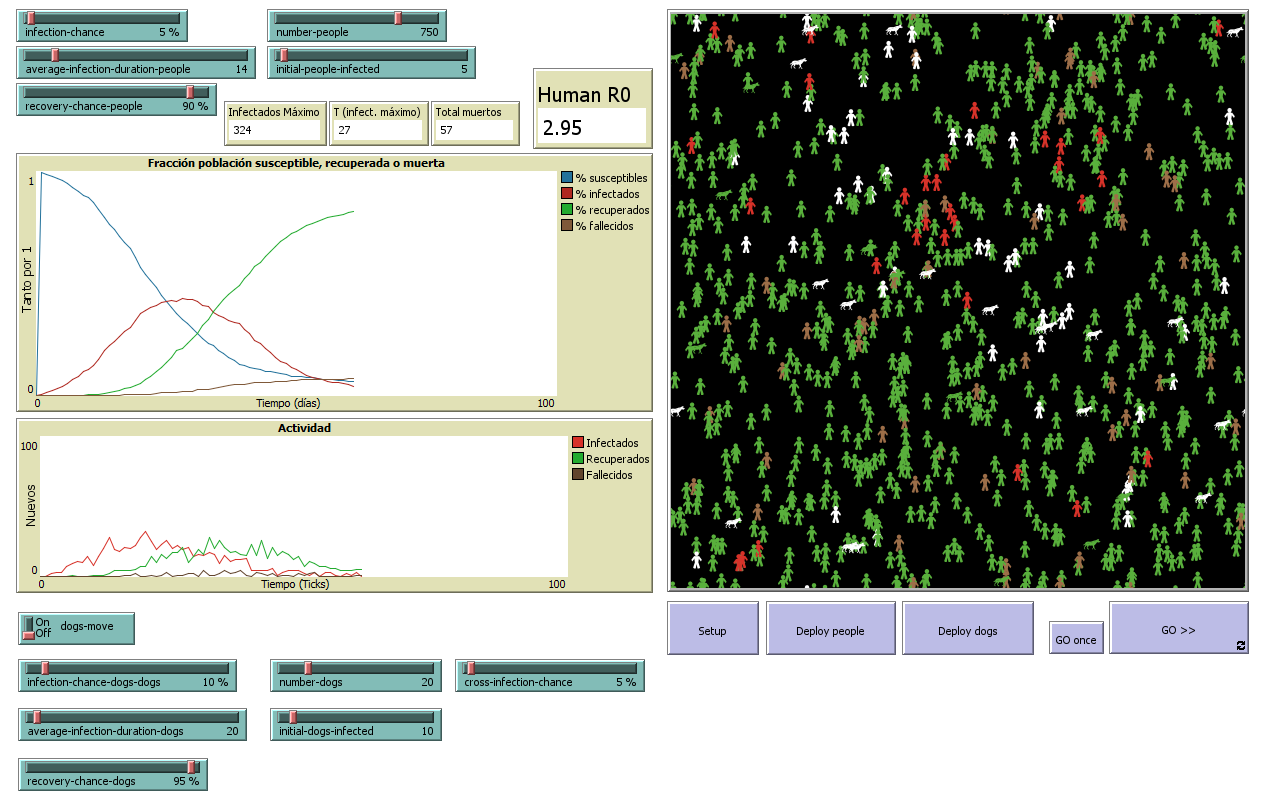Click the blue % susceptibles legend swatch
This screenshot has width=1264, height=800.
pyautogui.click(x=567, y=178)
